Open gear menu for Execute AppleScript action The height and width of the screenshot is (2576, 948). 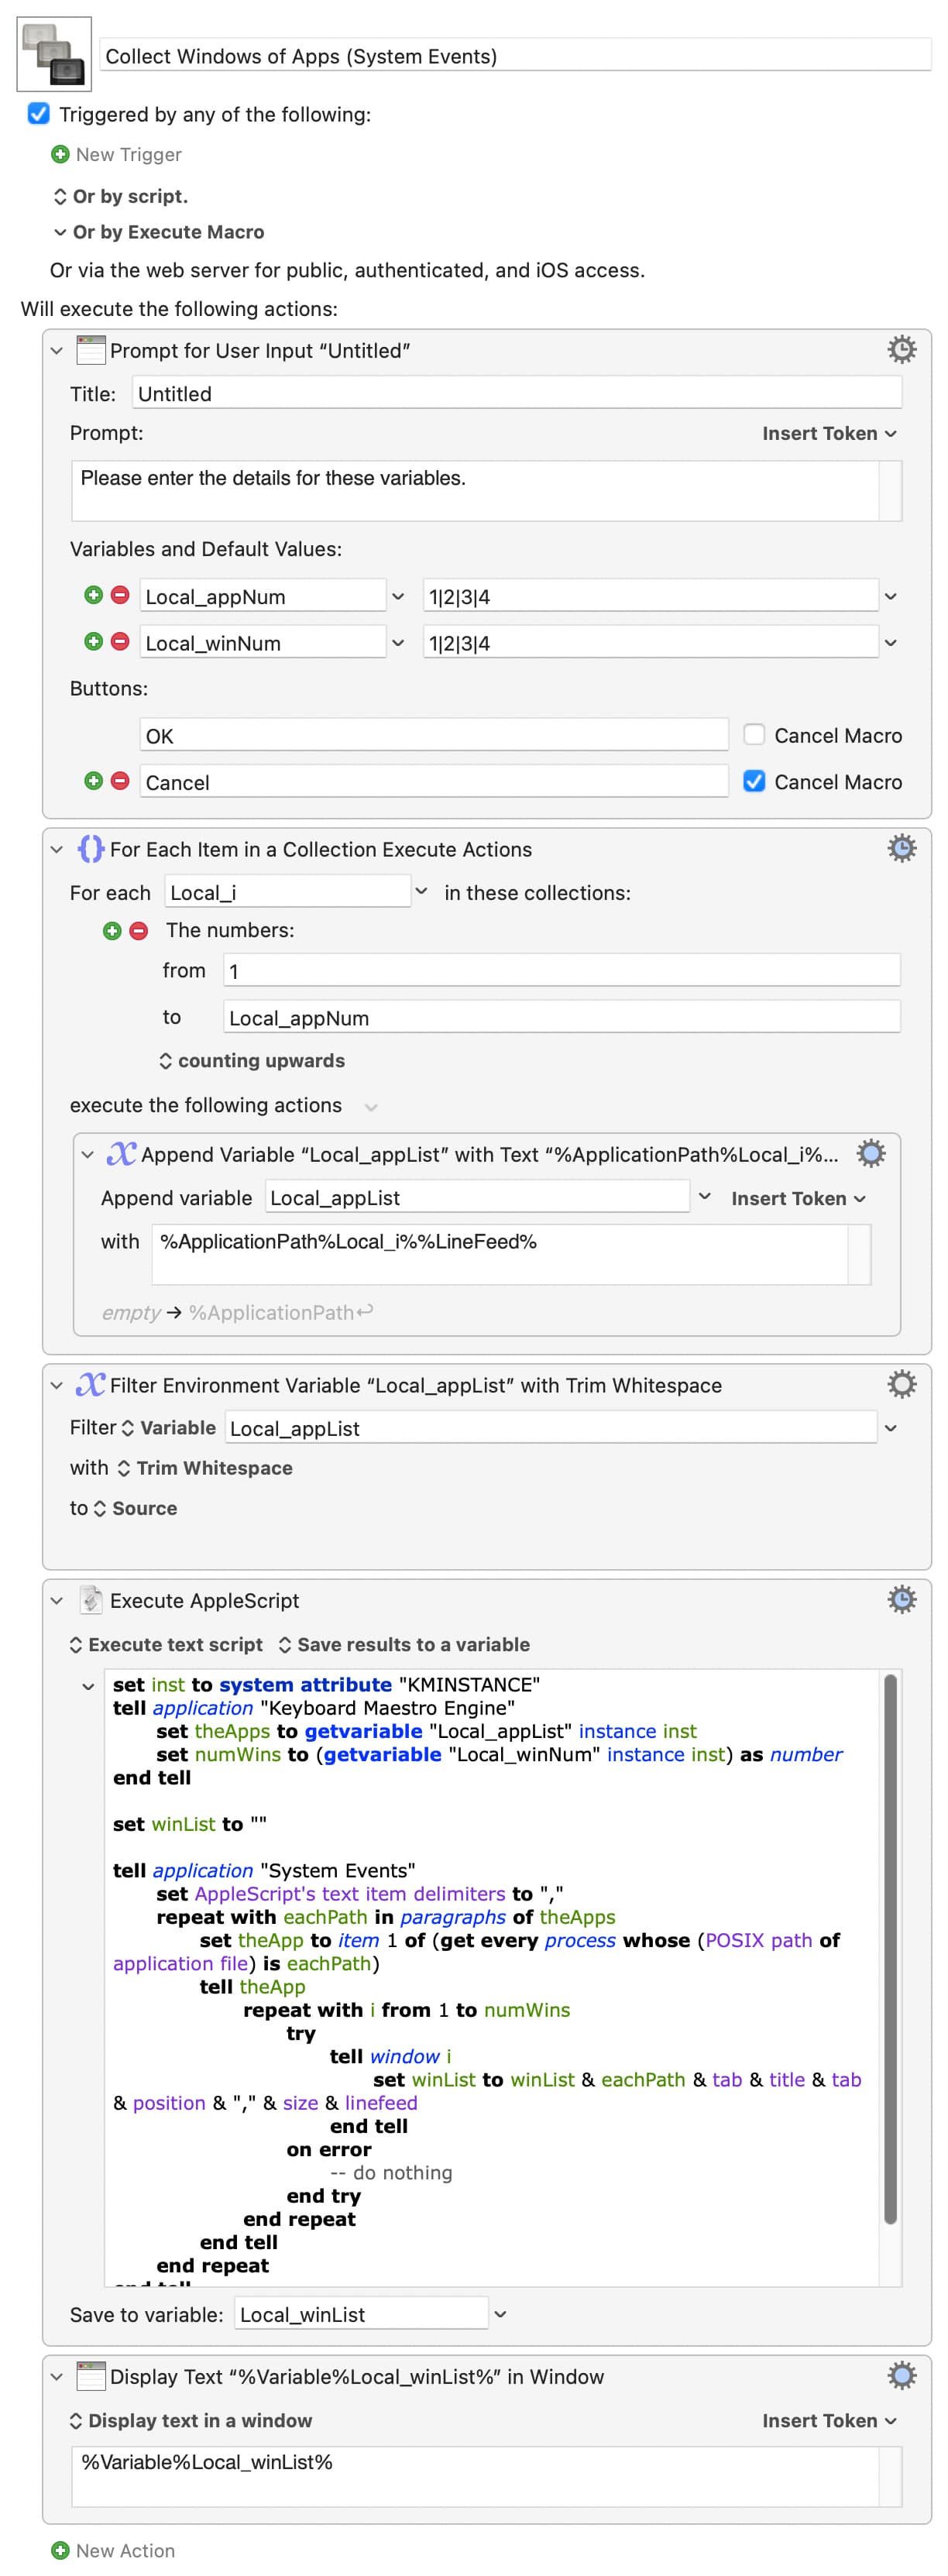[x=901, y=1599]
